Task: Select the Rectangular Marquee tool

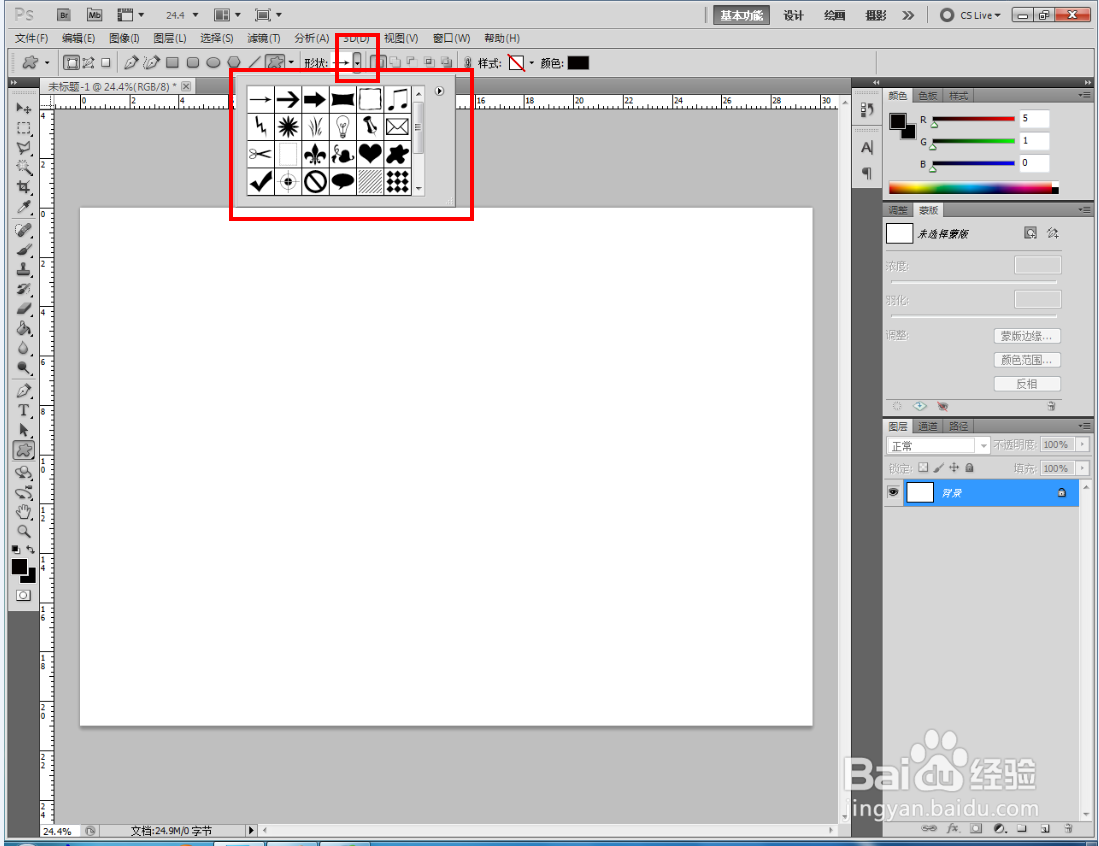Action: pyautogui.click(x=24, y=128)
